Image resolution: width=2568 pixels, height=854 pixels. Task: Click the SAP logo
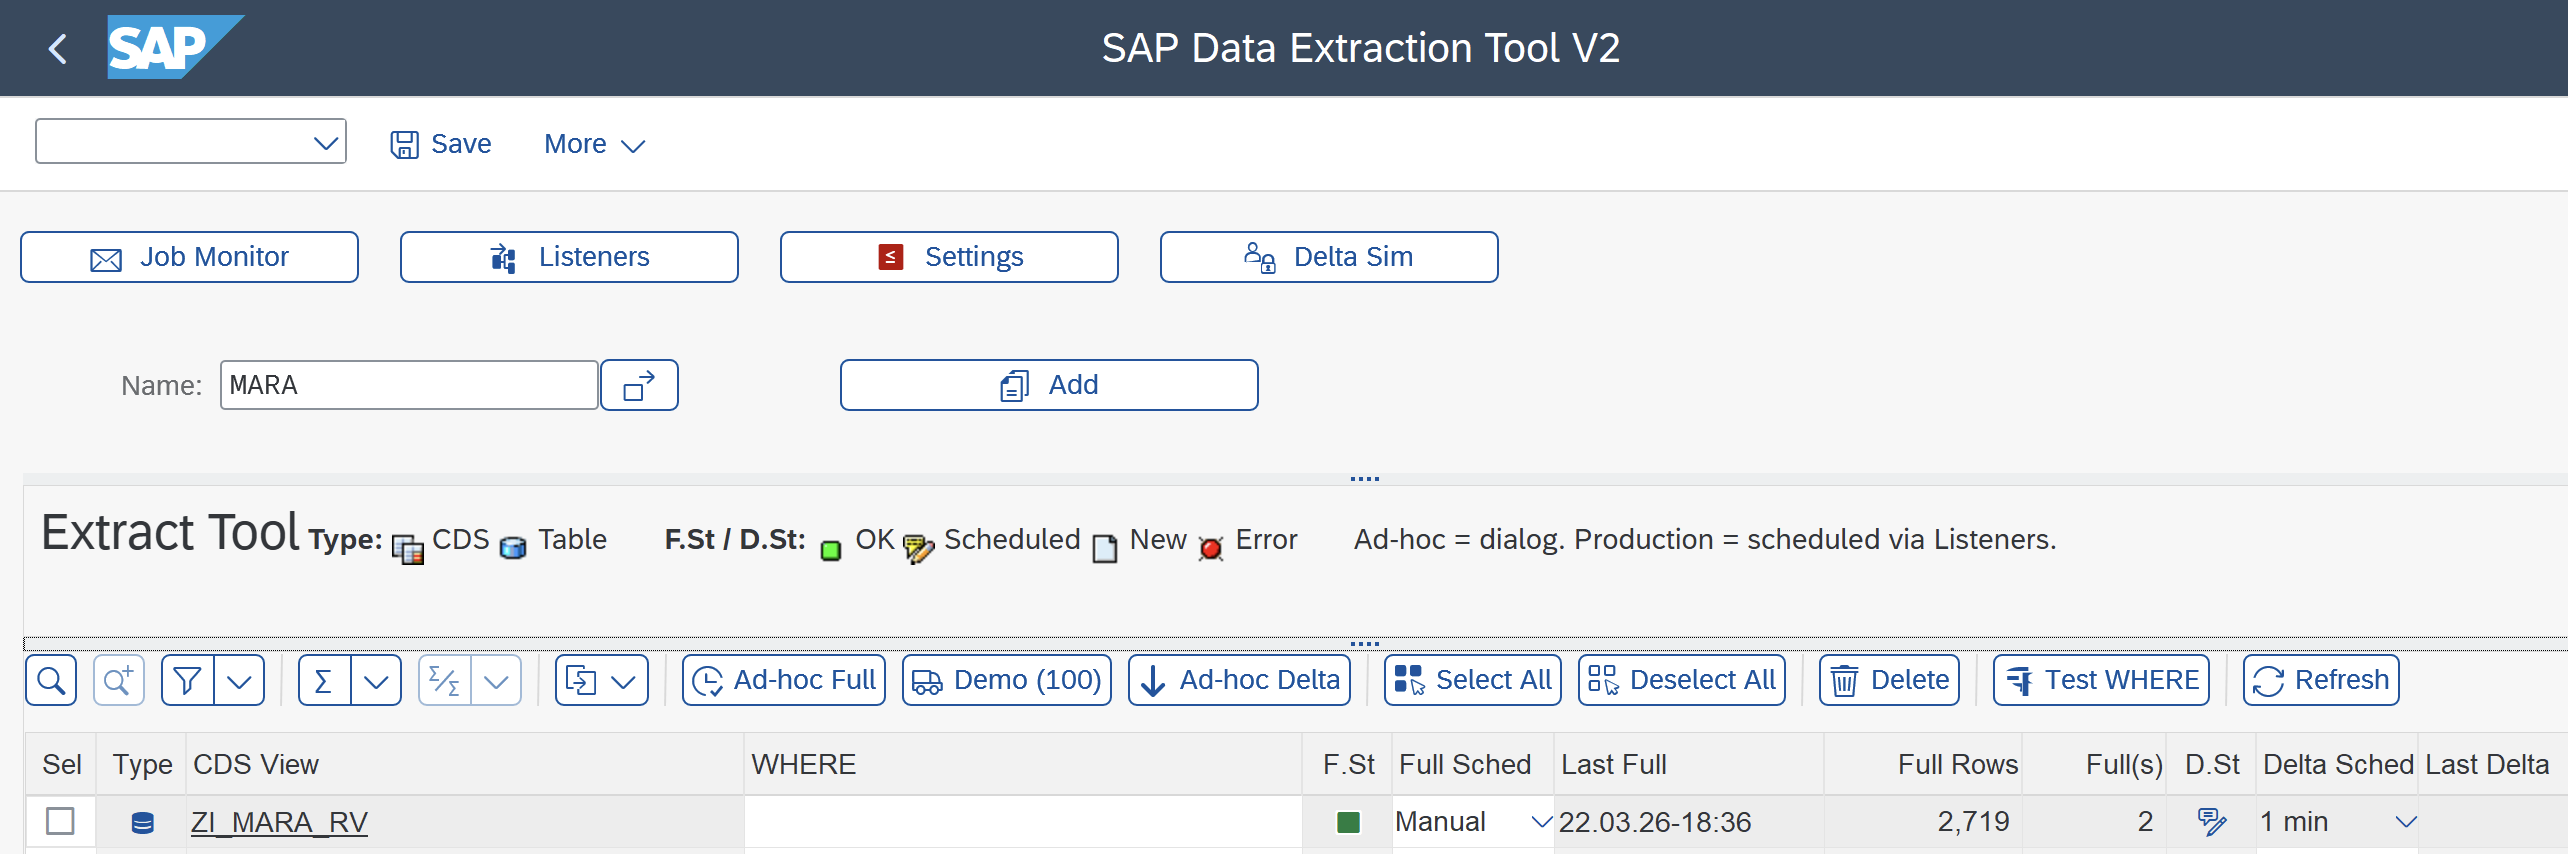pos(174,47)
